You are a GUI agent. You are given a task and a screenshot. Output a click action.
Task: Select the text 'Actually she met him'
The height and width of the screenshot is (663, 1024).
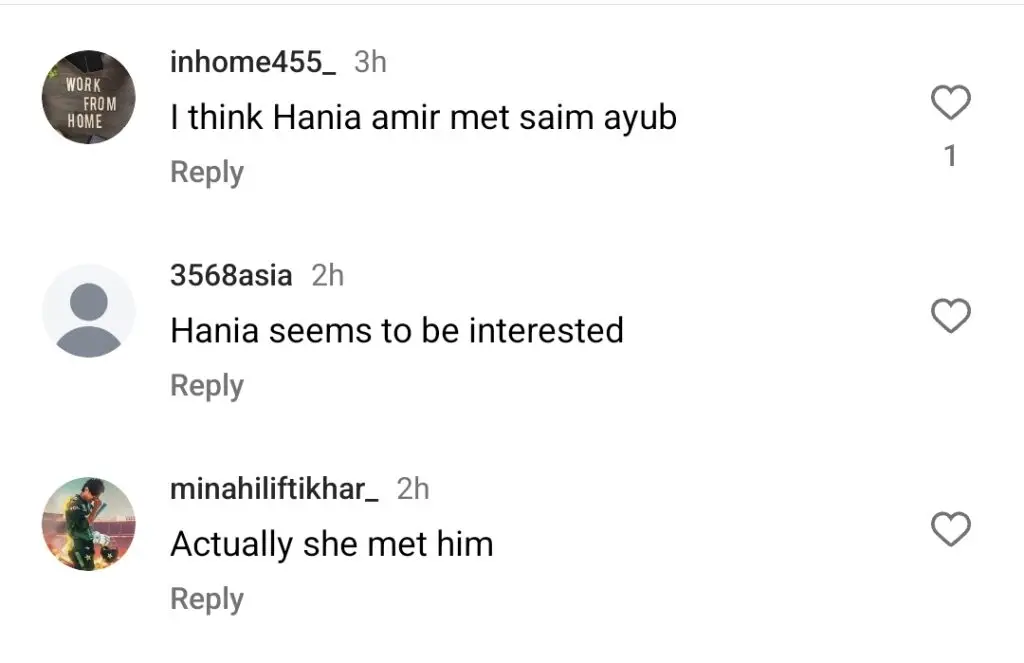(x=332, y=544)
